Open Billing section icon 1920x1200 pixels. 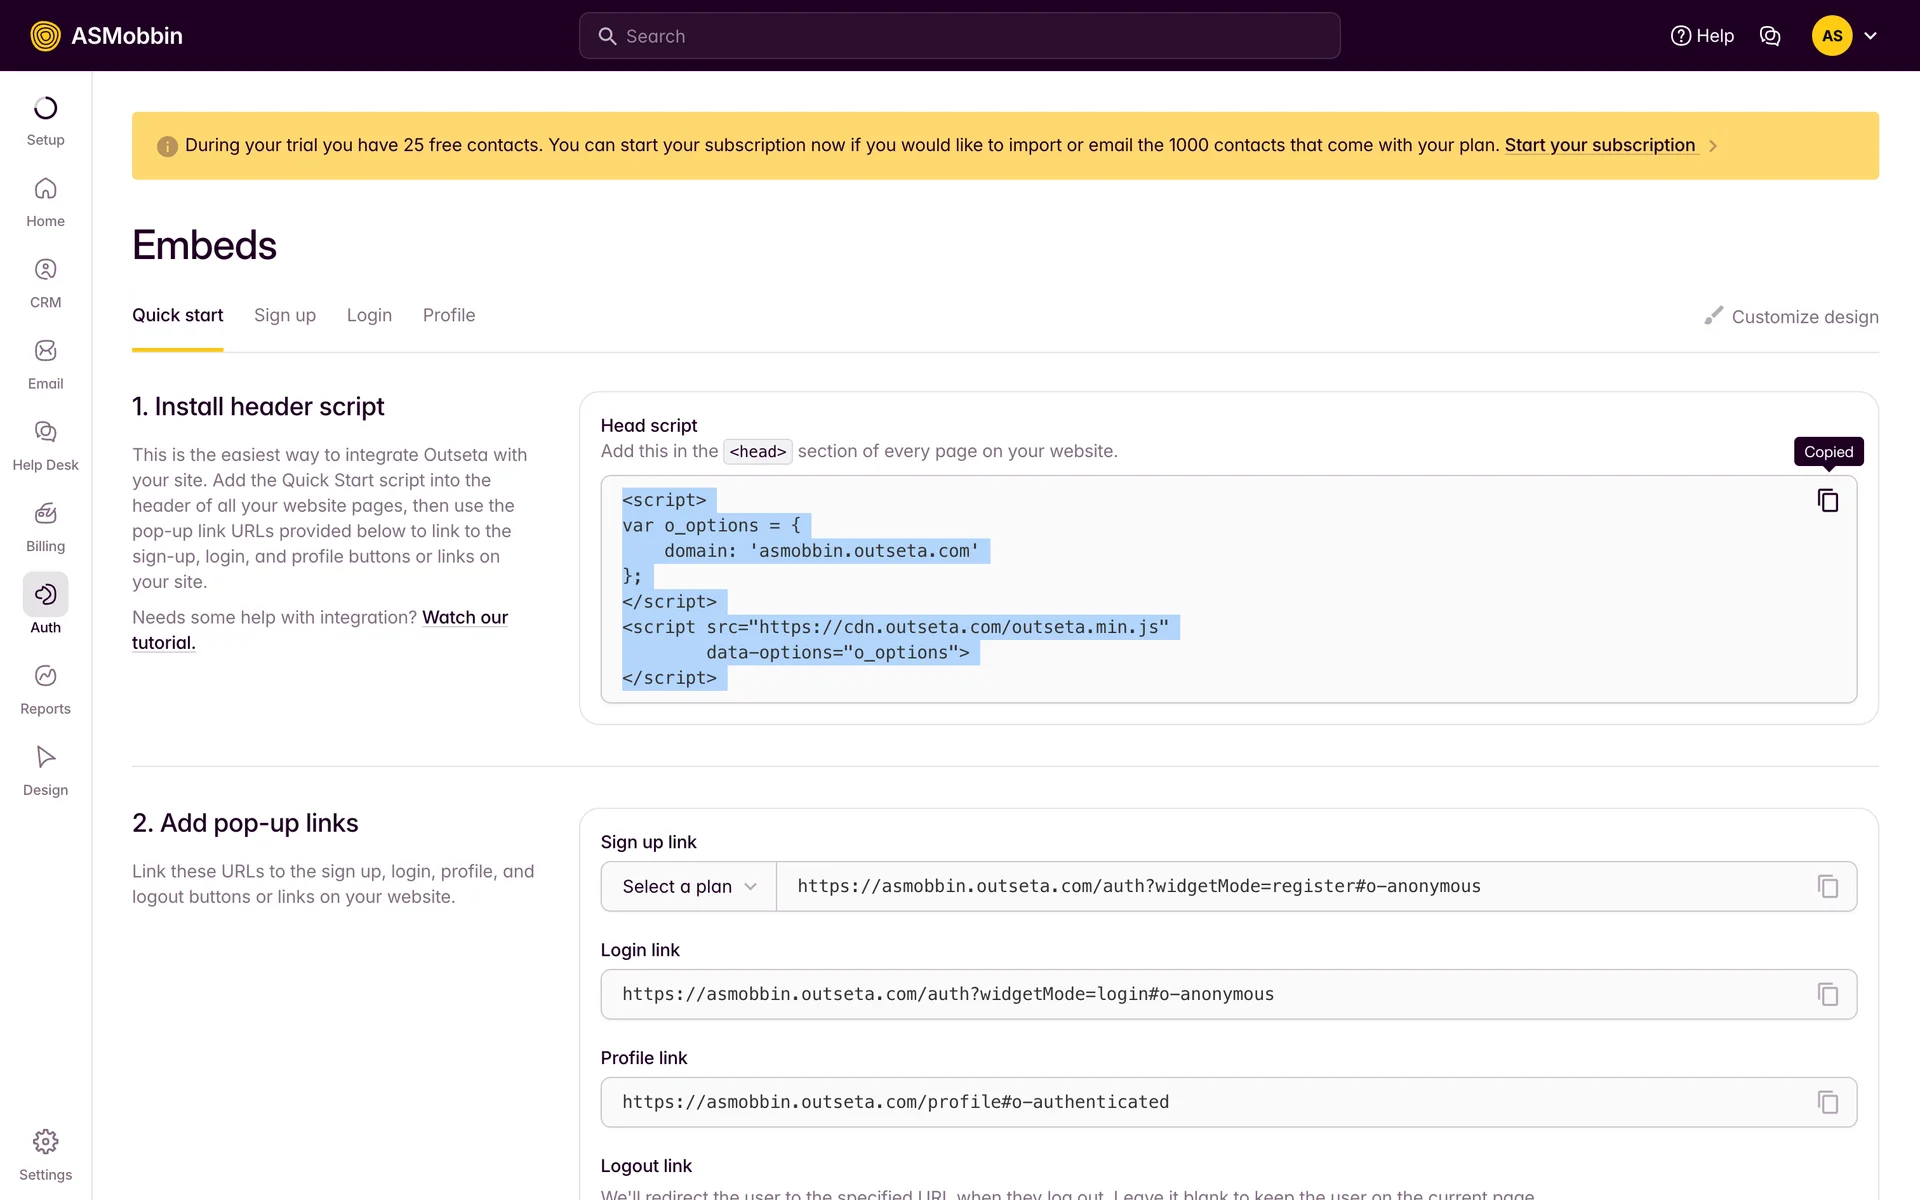(45, 514)
